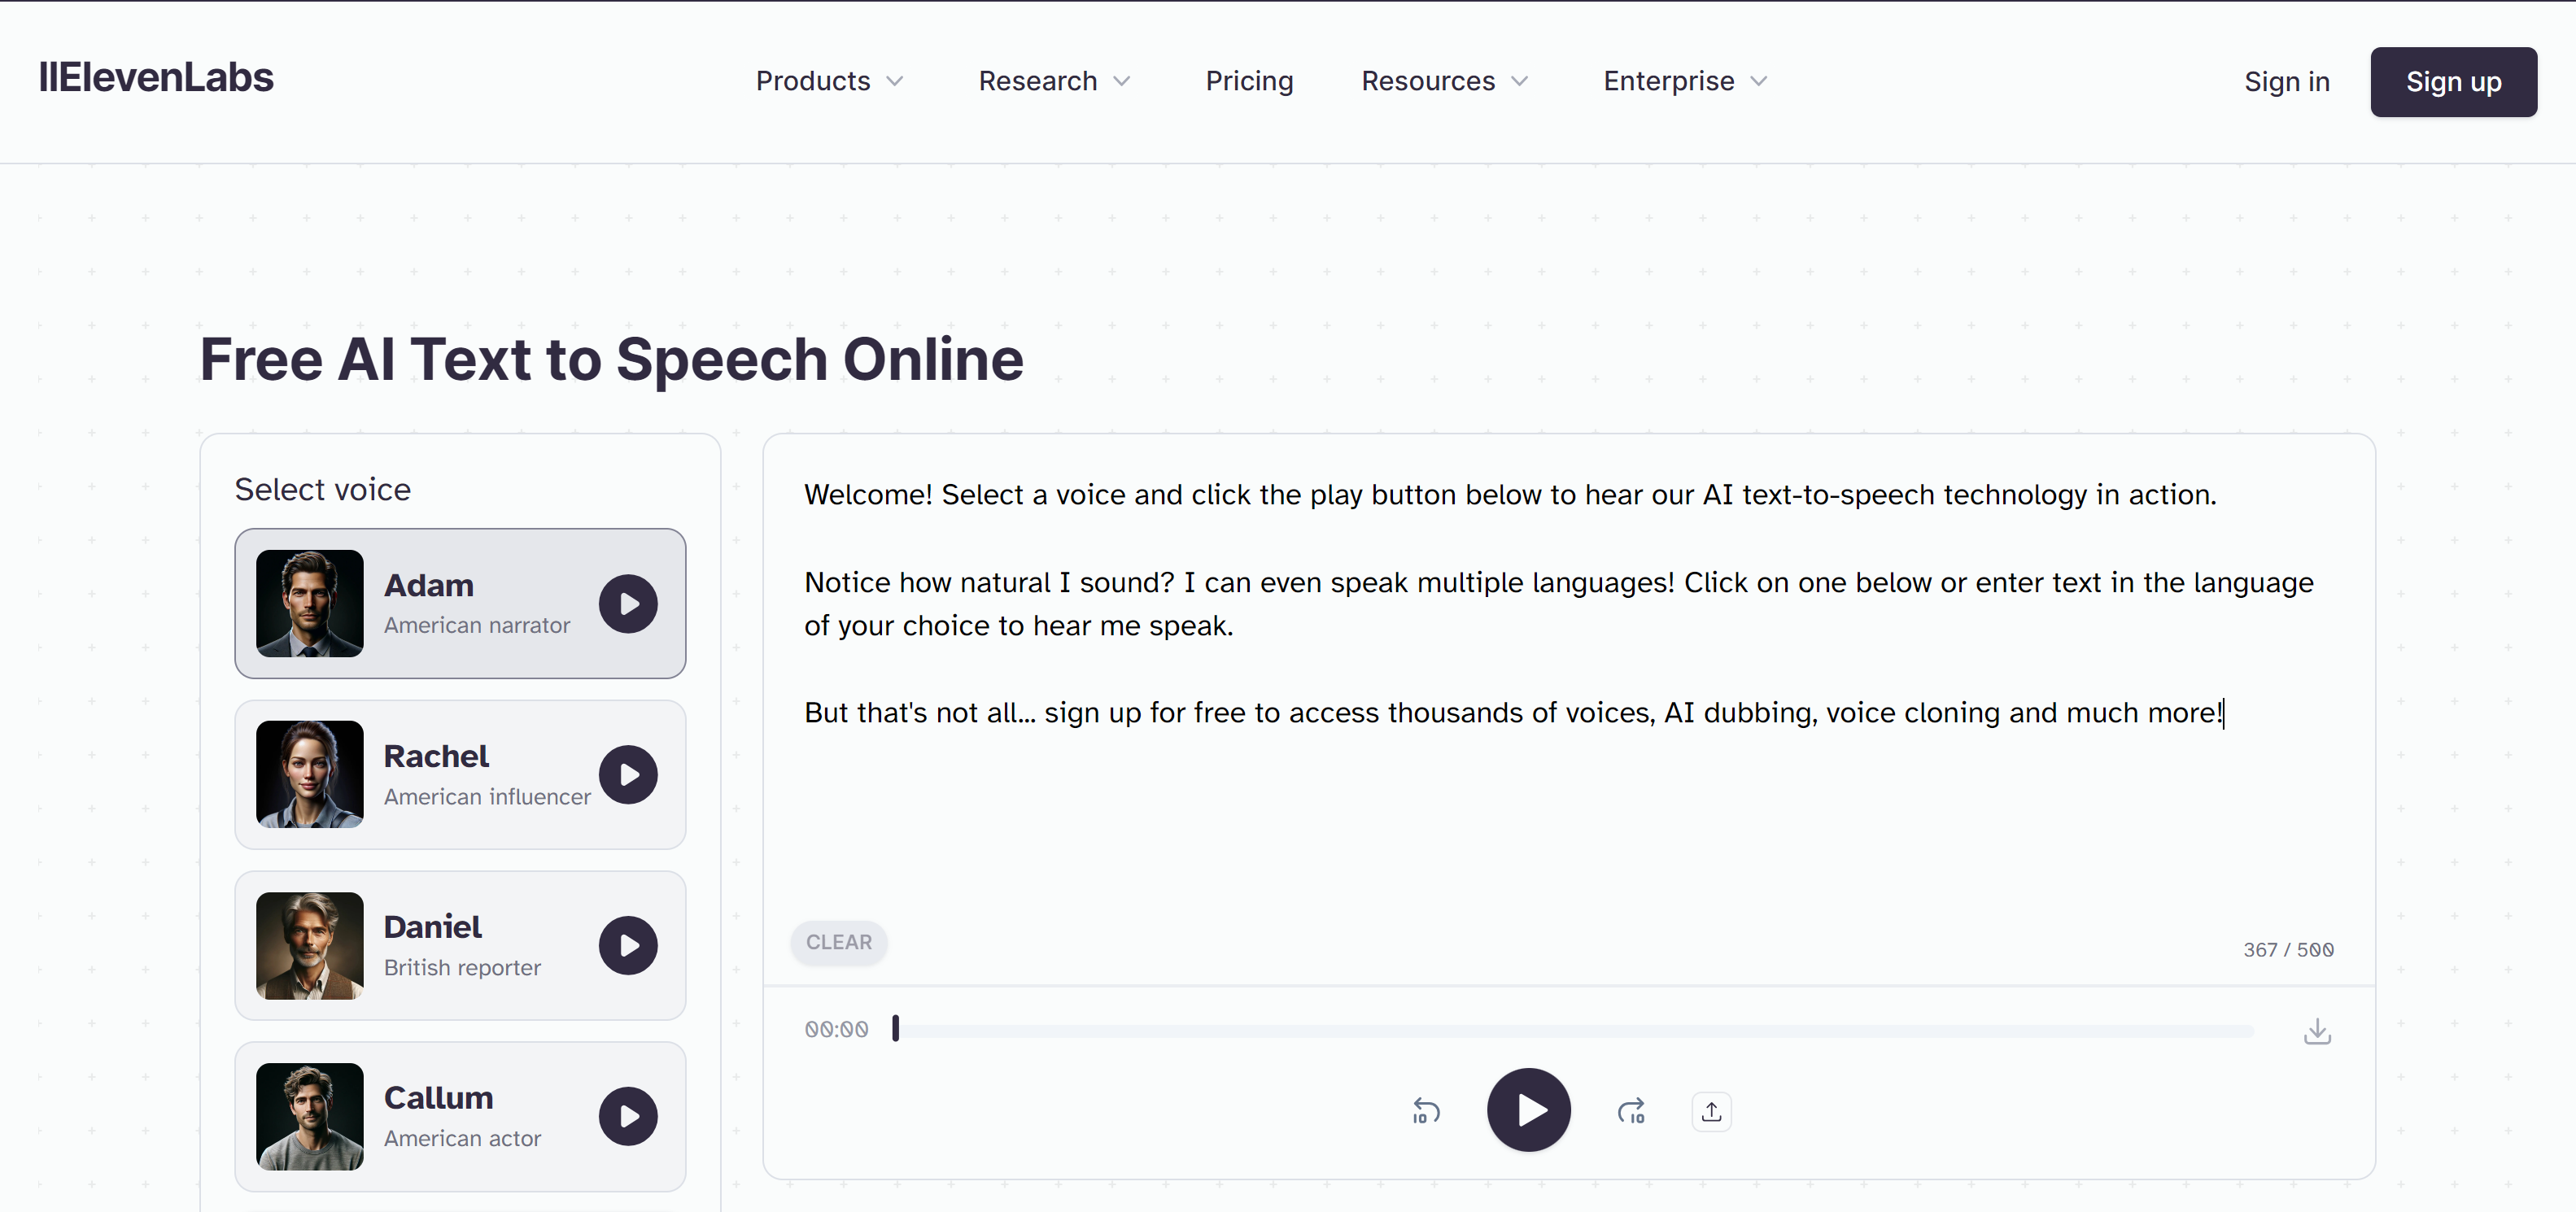The image size is (2576, 1212).
Task: Click the share/upload icon
Action: (x=1711, y=1111)
